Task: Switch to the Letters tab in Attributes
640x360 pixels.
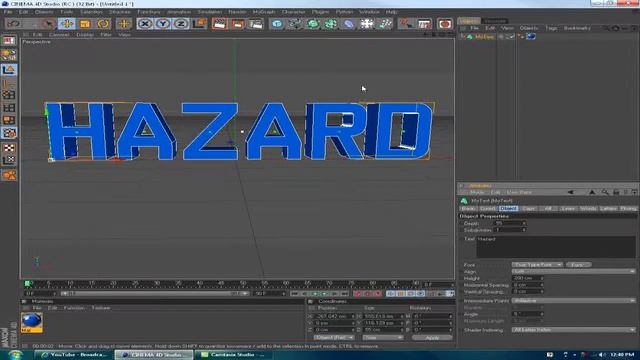Action: click(608, 209)
